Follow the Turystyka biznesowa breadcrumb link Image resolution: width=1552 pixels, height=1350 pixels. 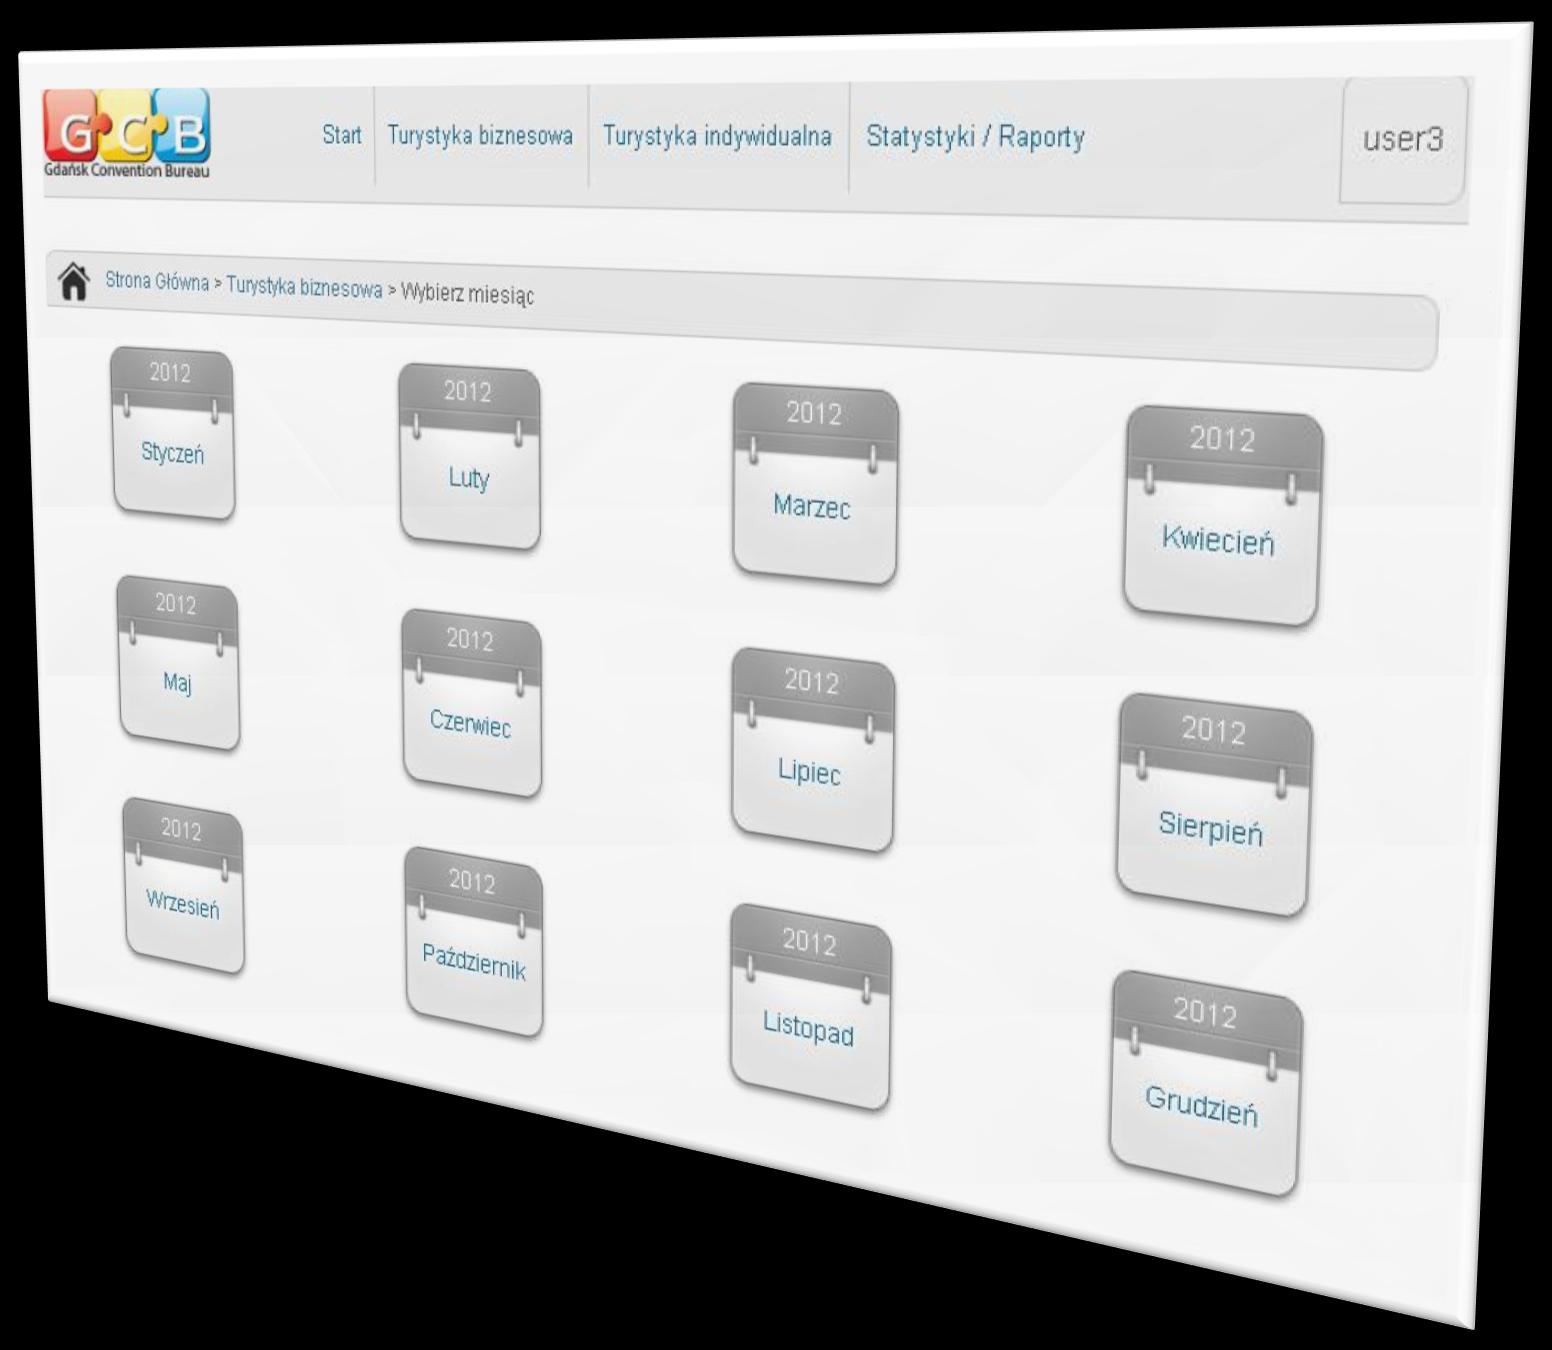[x=304, y=288]
